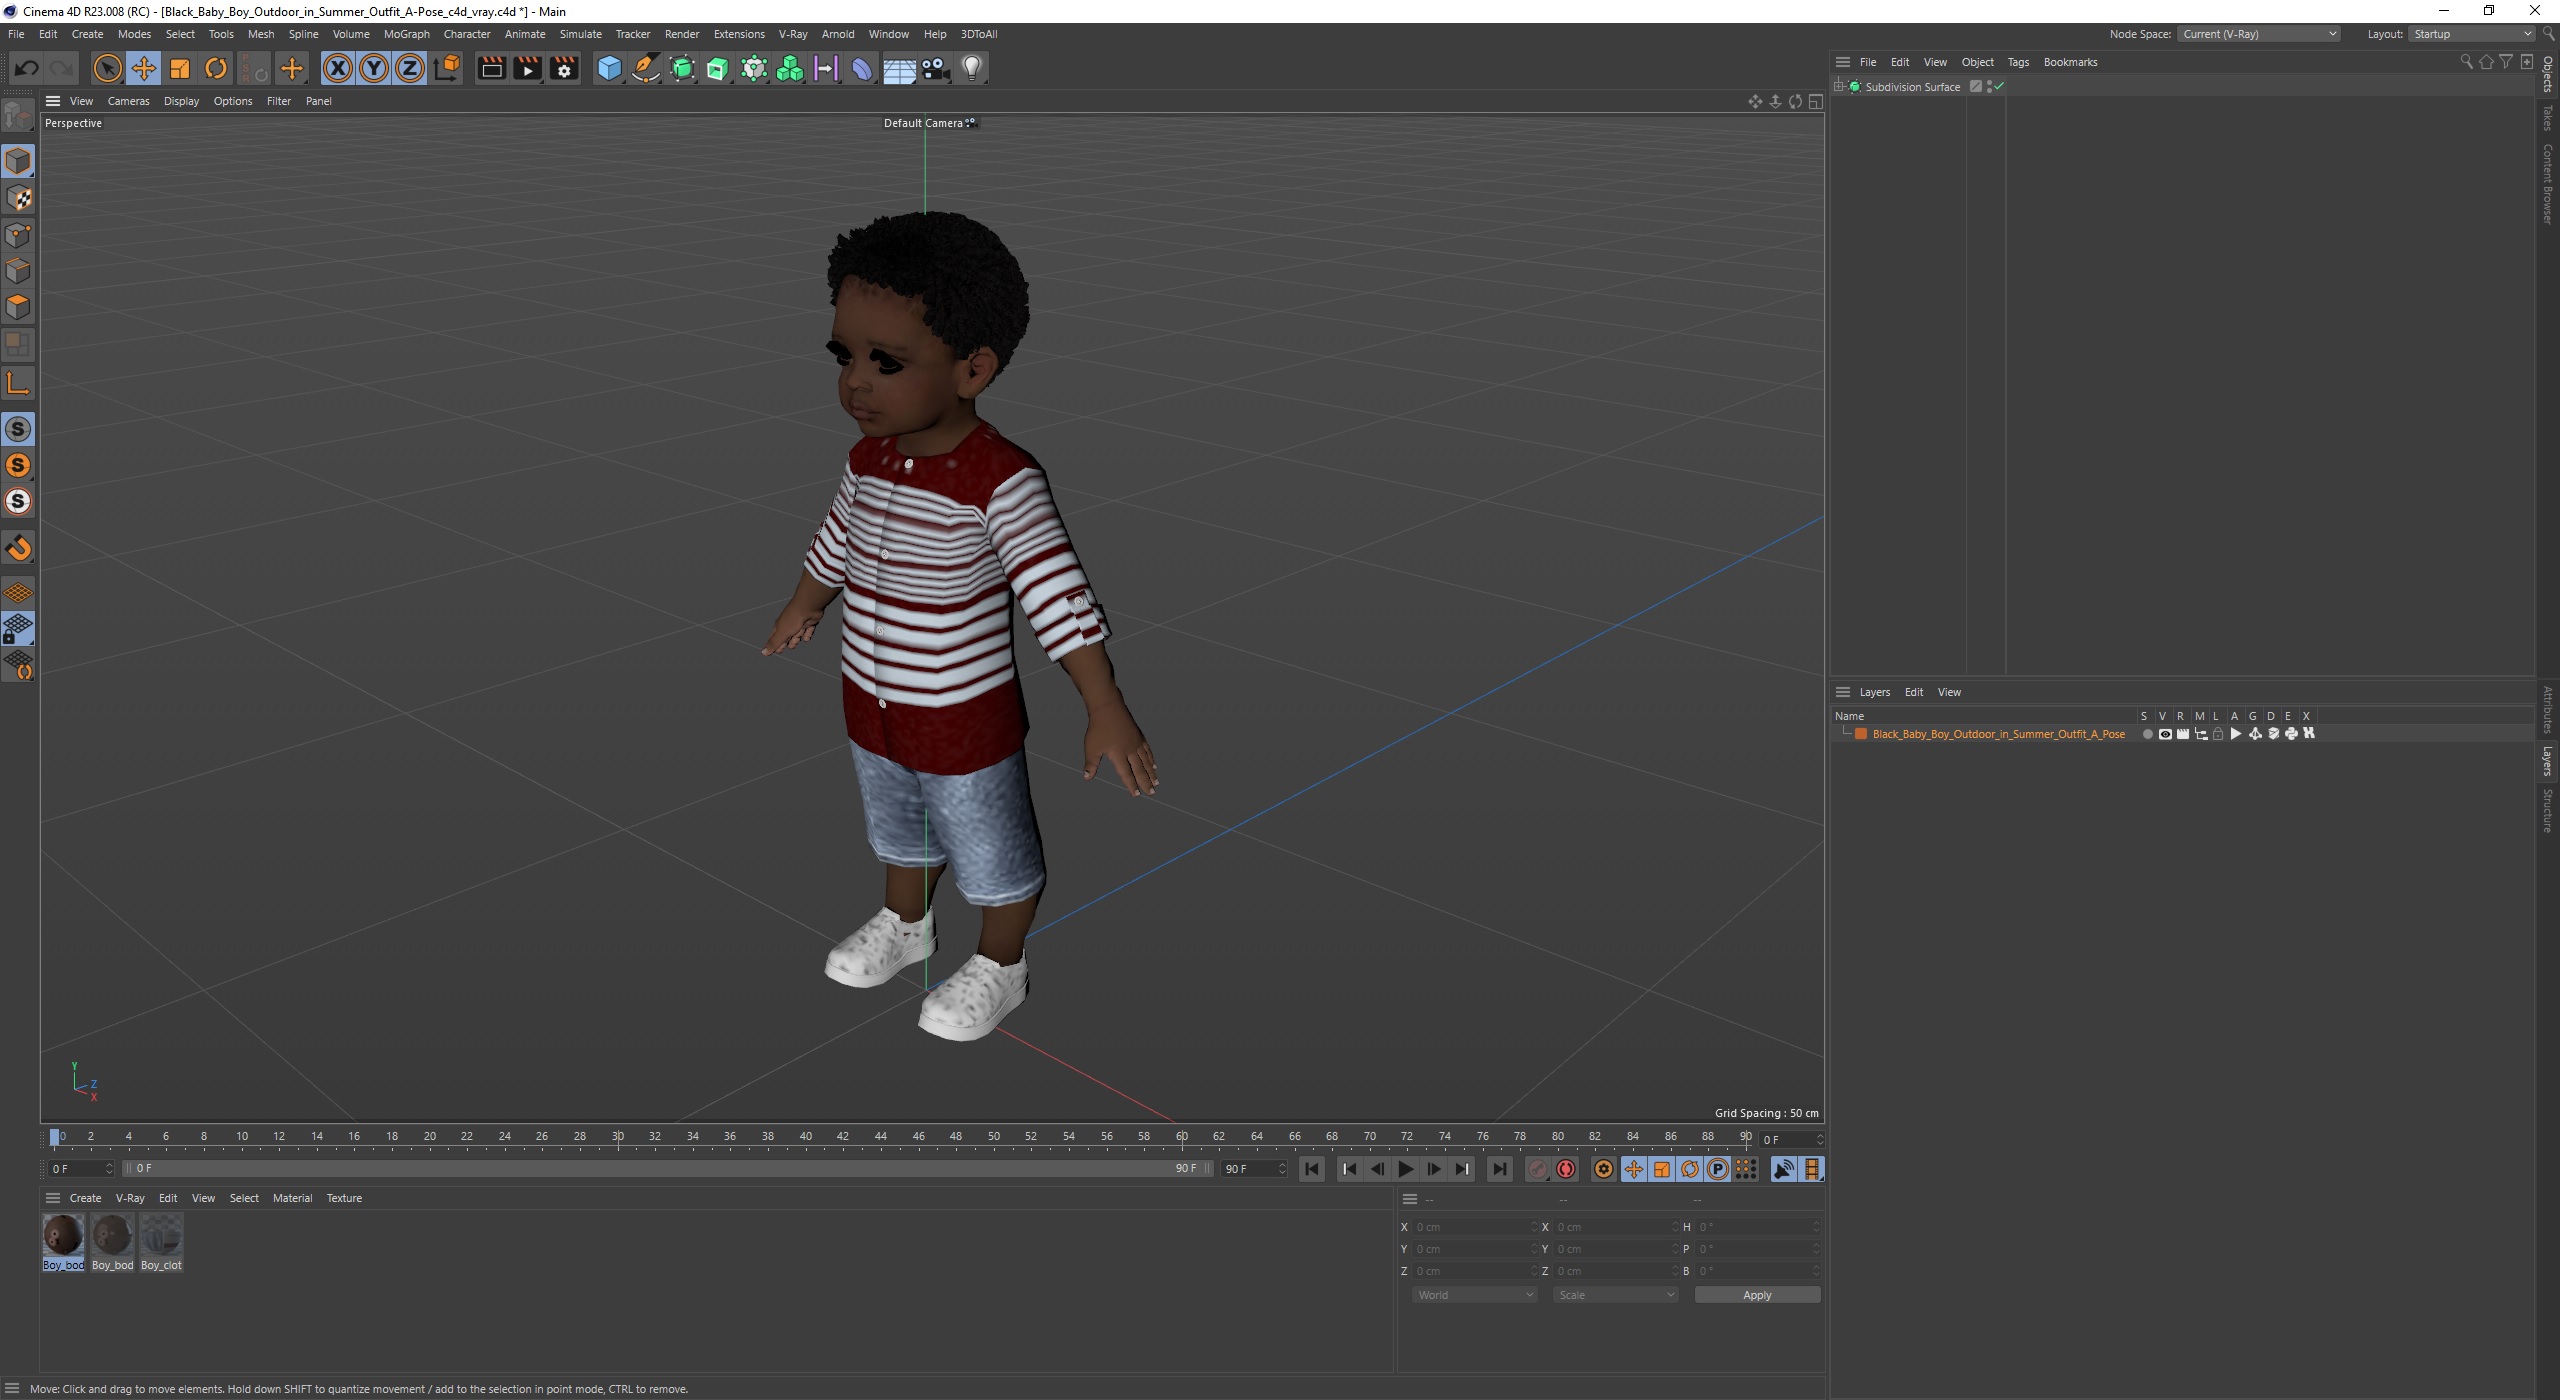Screen dimensions: 2560x1400
Task: Click the MoGraph Cloner icon
Action: point(790,68)
